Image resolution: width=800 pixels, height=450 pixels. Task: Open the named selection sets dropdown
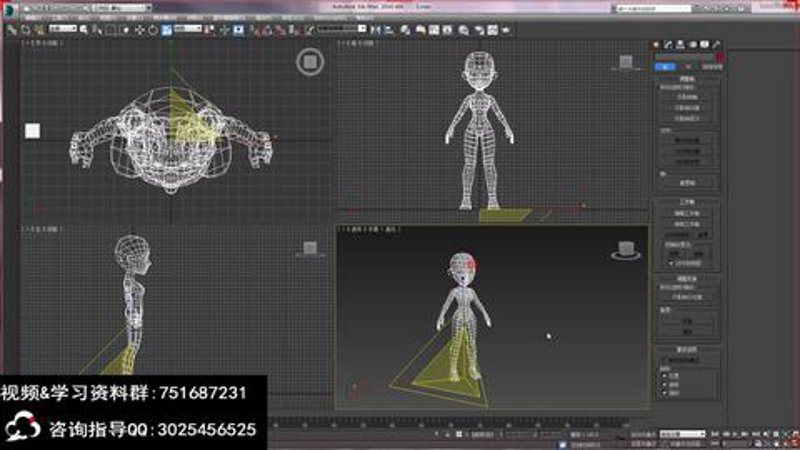pyautogui.click(x=341, y=29)
